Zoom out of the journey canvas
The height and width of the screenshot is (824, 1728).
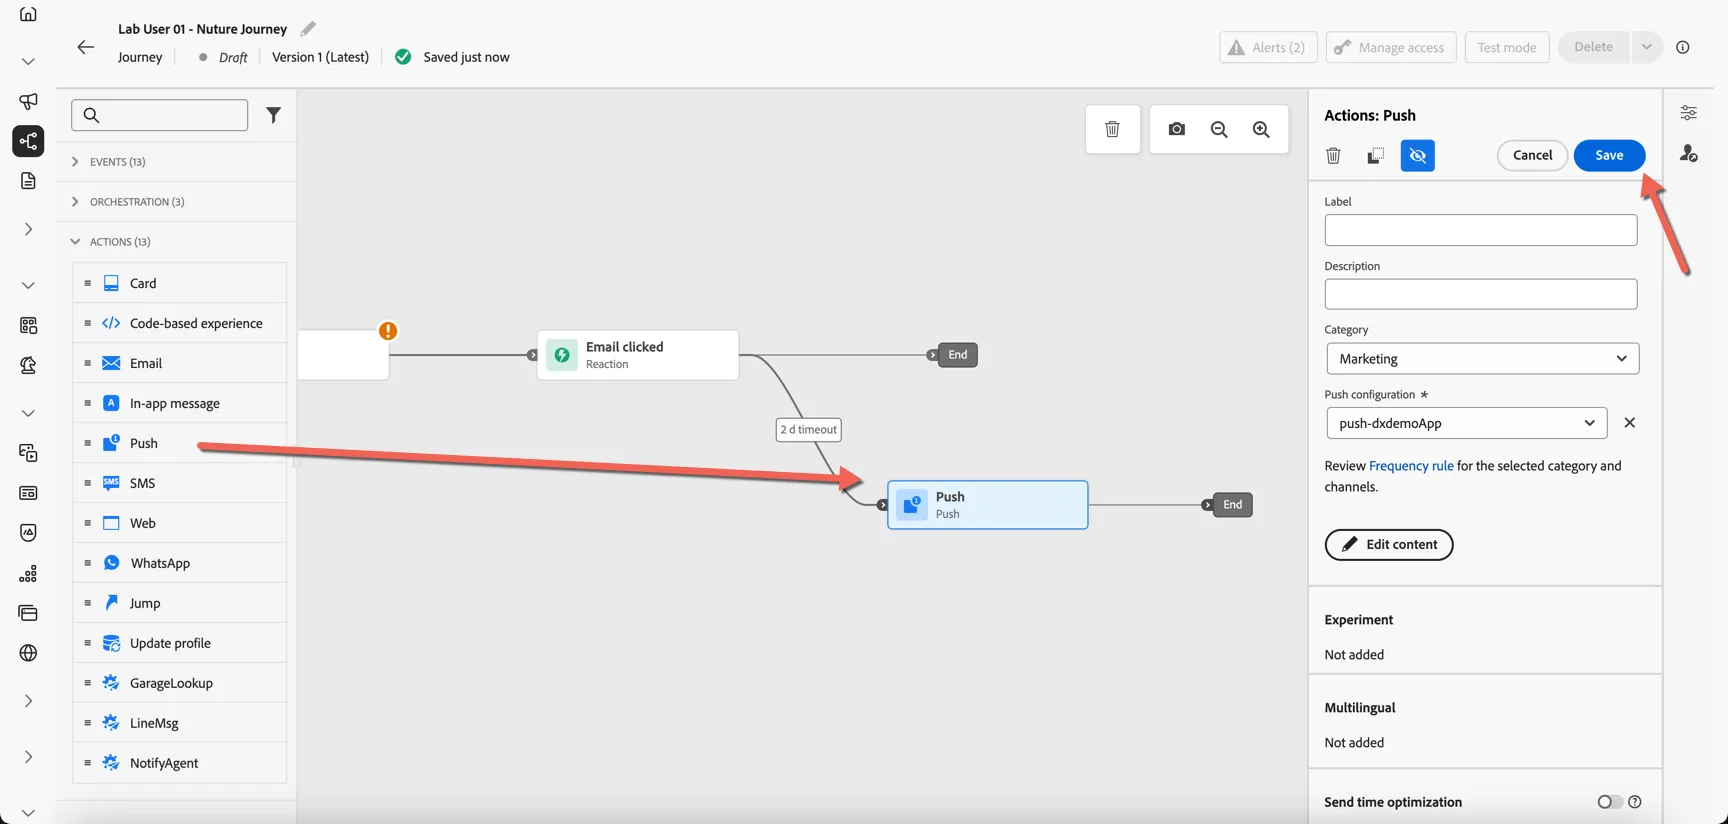pyautogui.click(x=1219, y=129)
